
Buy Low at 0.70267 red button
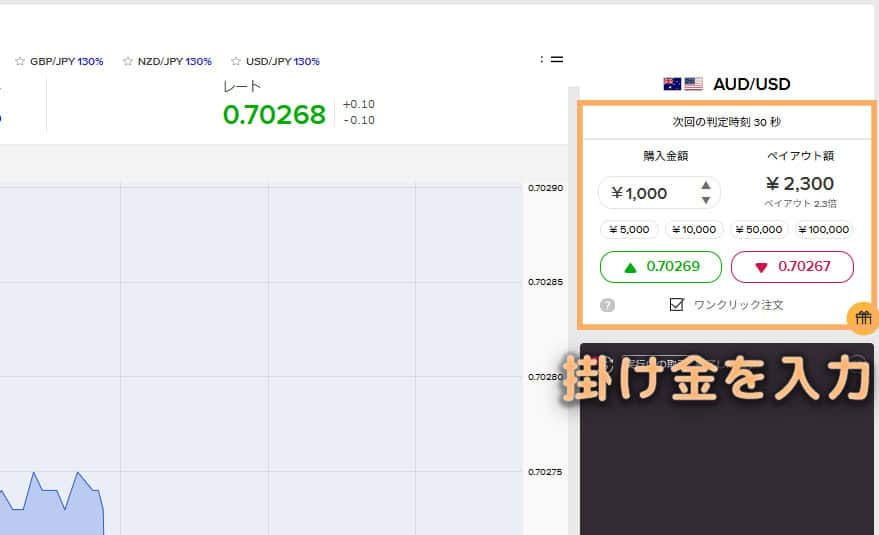(792, 267)
